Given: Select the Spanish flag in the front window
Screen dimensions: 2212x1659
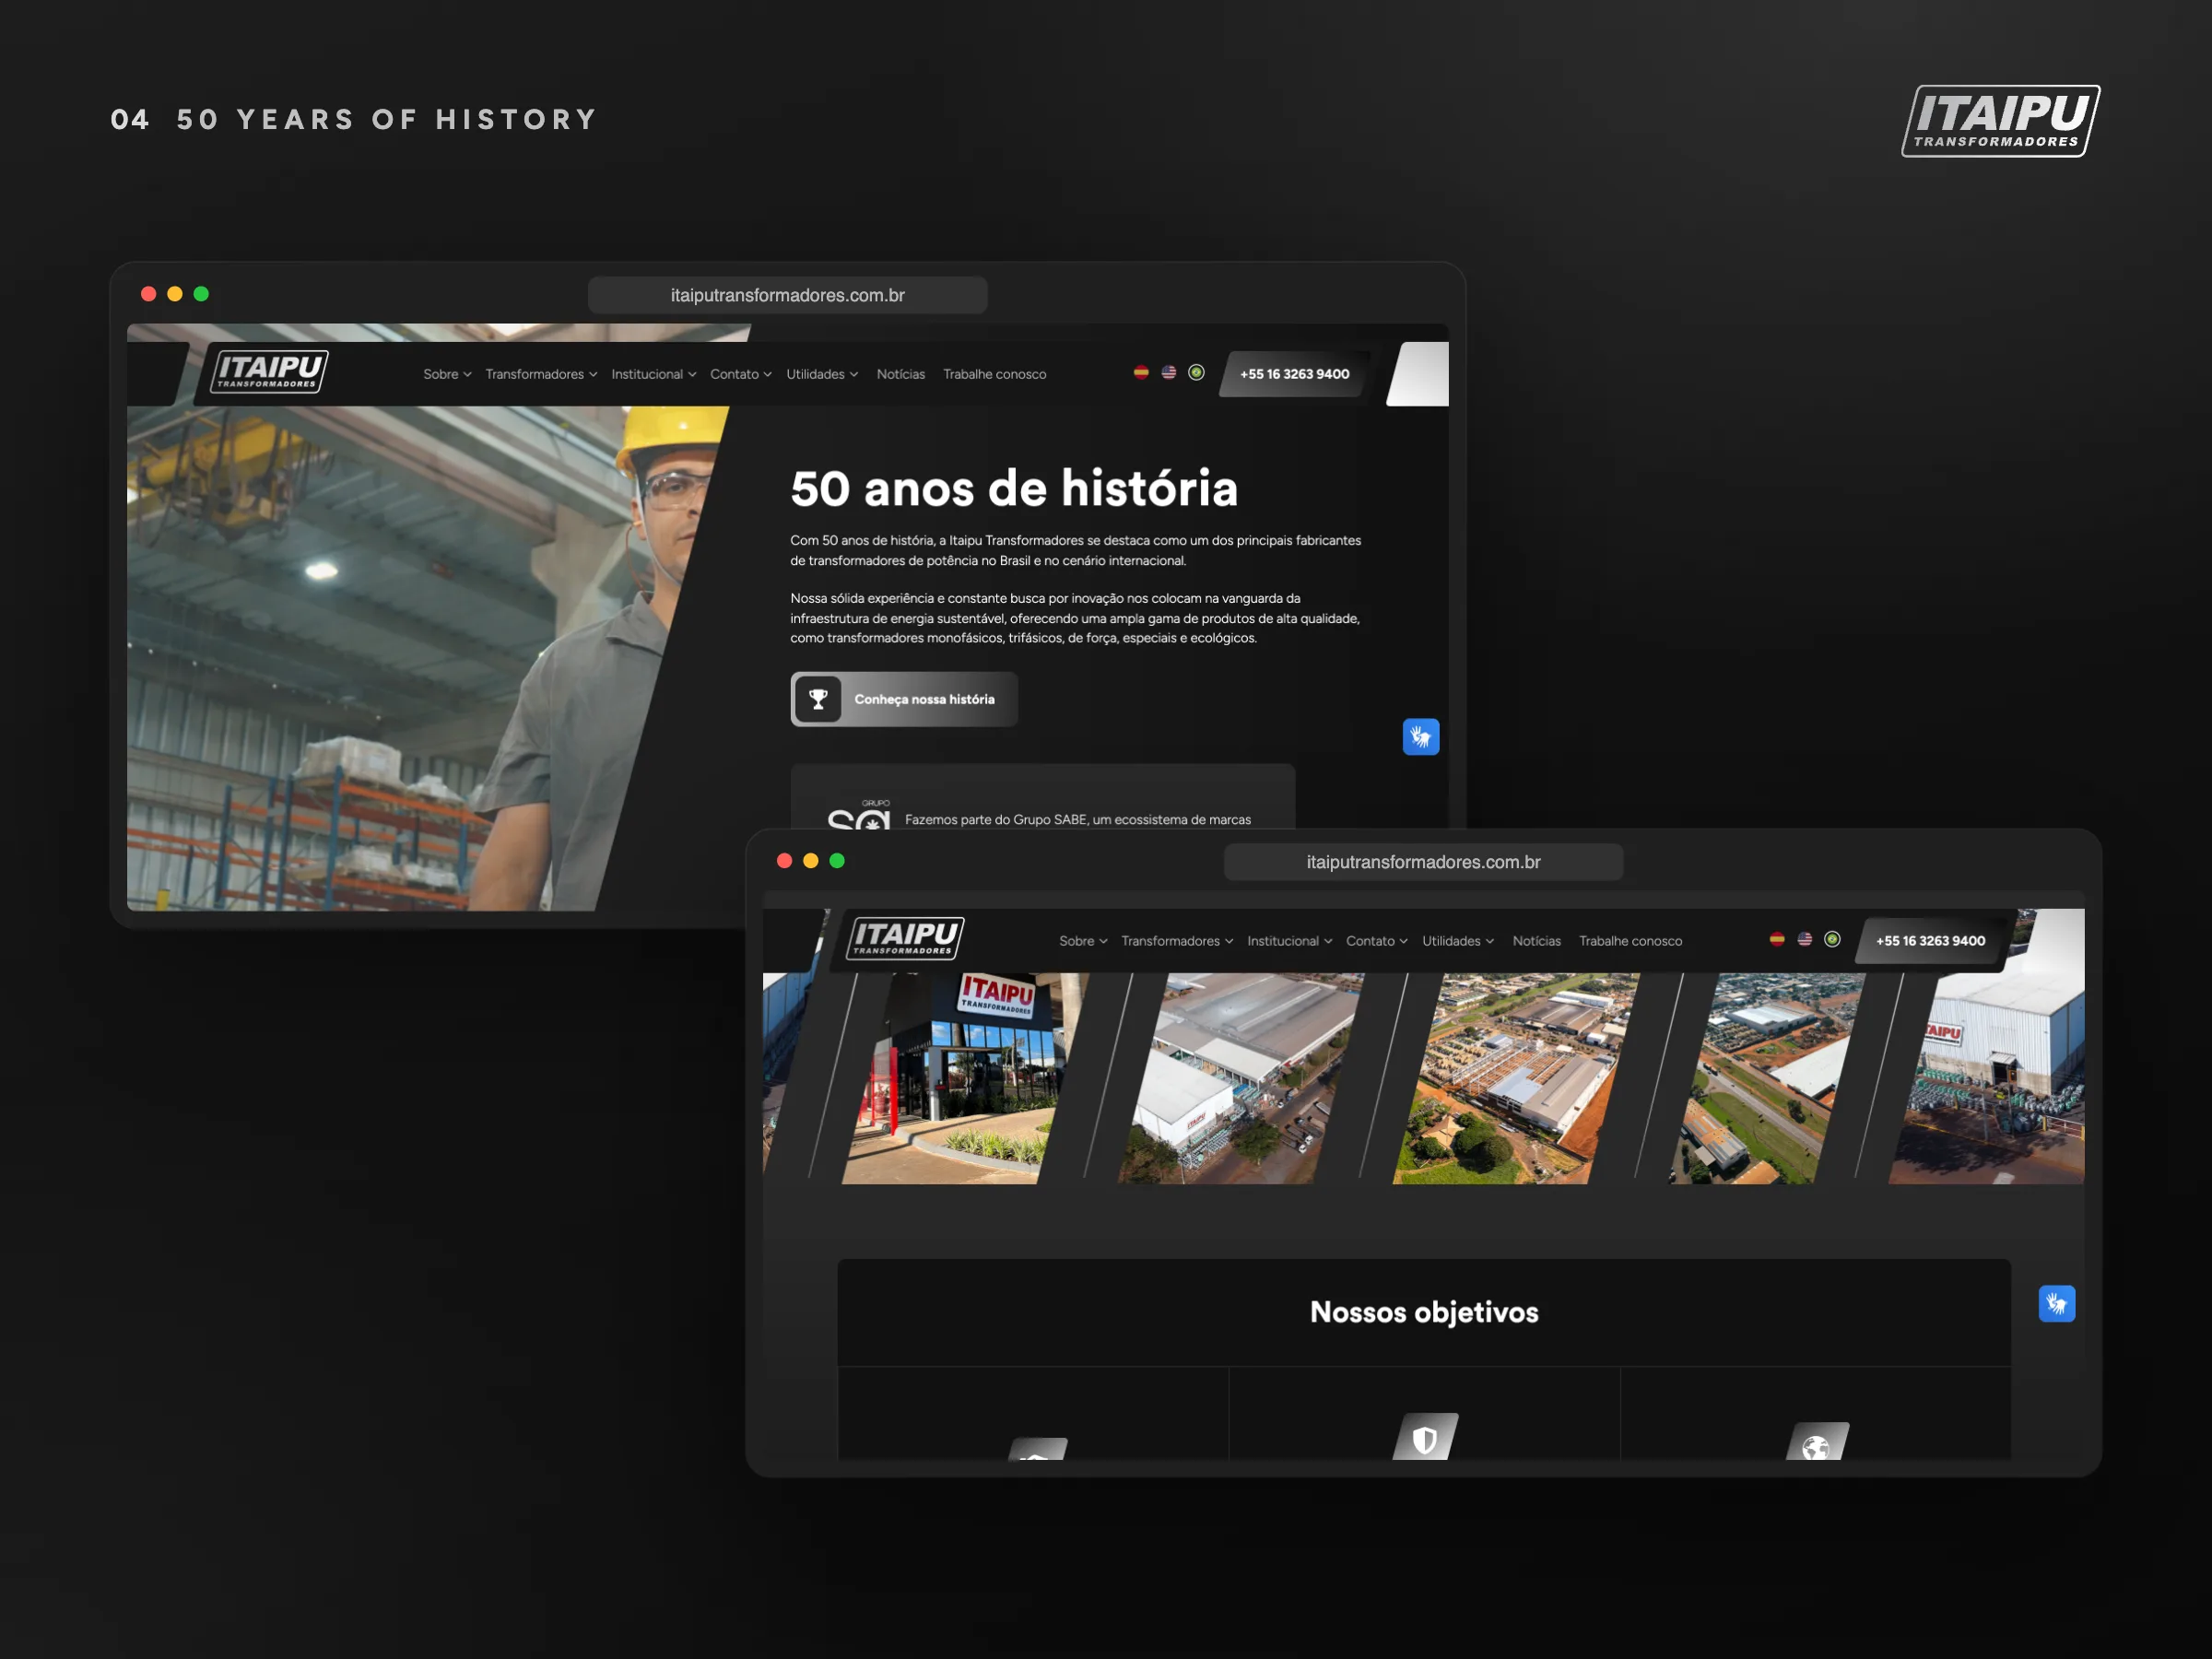Looking at the screenshot, I should (x=1777, y=939).
